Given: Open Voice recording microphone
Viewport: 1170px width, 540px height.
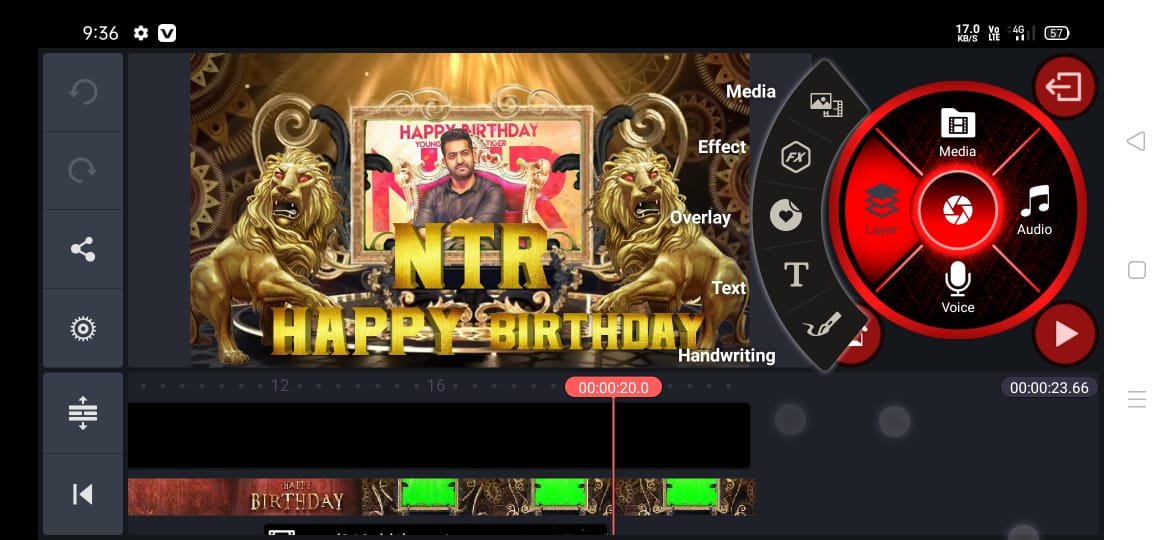Looking at the screenshot, I should point(957,288).
